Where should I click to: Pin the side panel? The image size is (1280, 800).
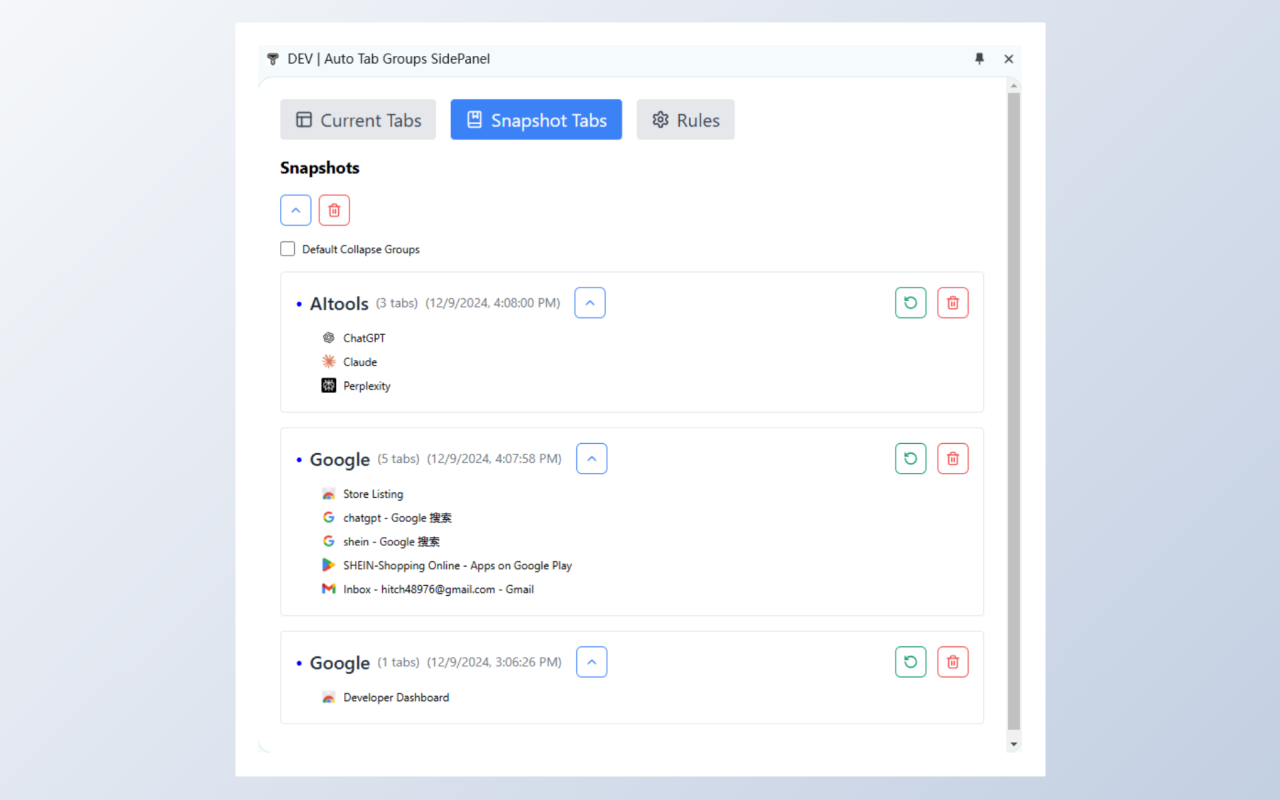click(979, 59)
